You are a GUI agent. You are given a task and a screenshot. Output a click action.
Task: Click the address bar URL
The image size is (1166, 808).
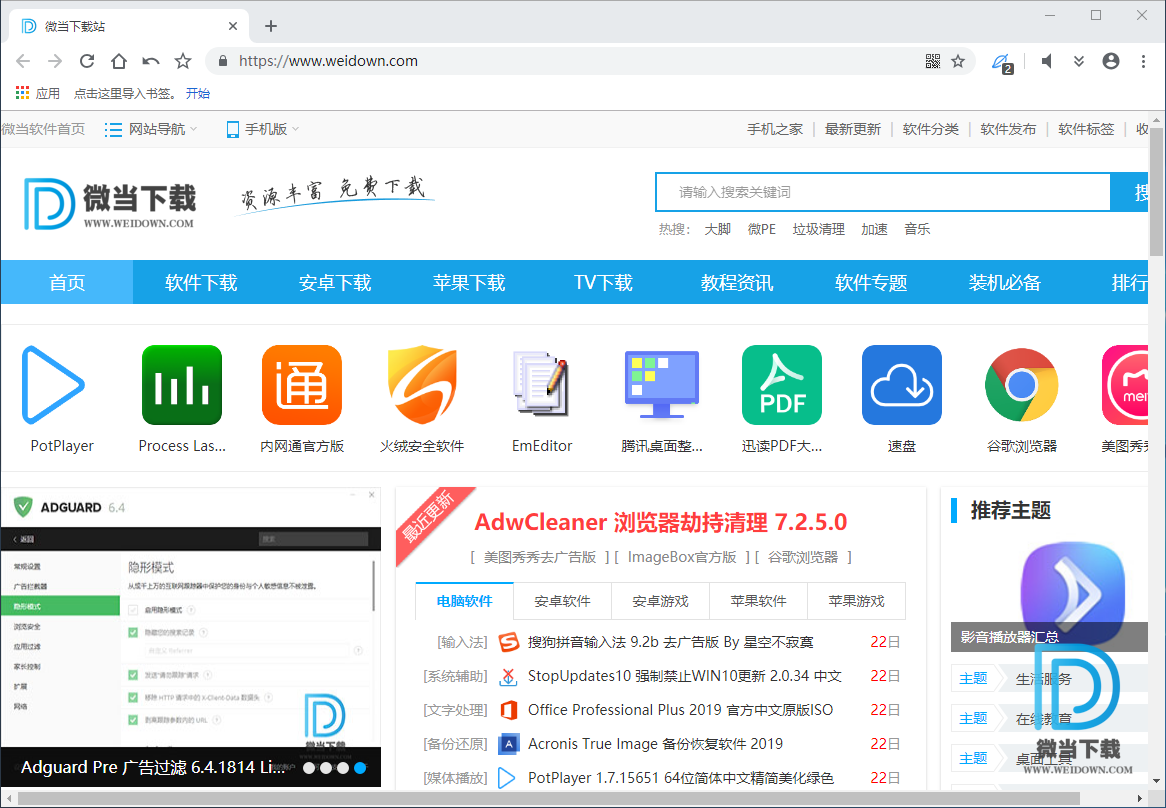click(x=328, y=61)
